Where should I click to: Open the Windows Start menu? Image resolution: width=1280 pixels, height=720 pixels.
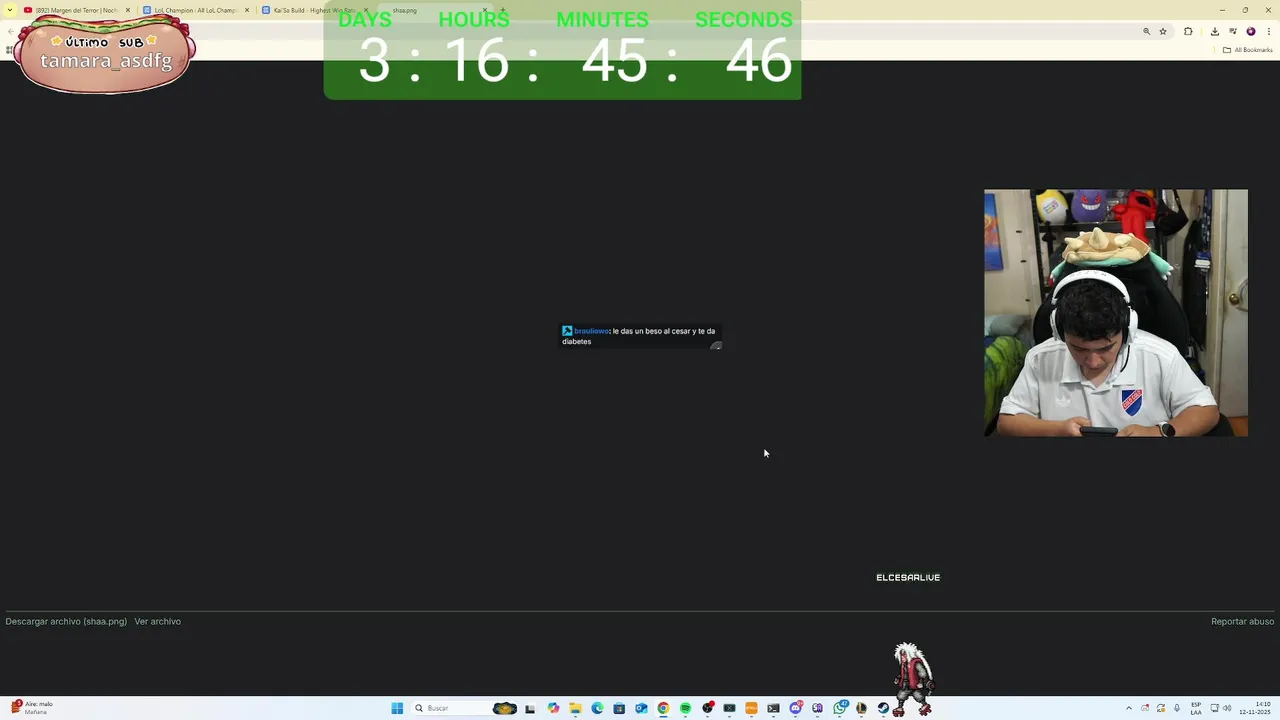click(x=397, y=708)
